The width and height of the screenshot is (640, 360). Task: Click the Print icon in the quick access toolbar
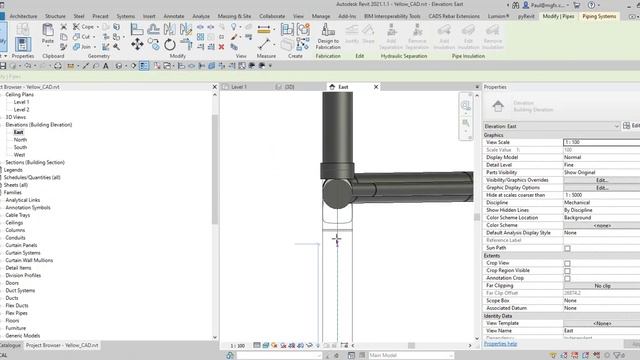tap(58, 66)
